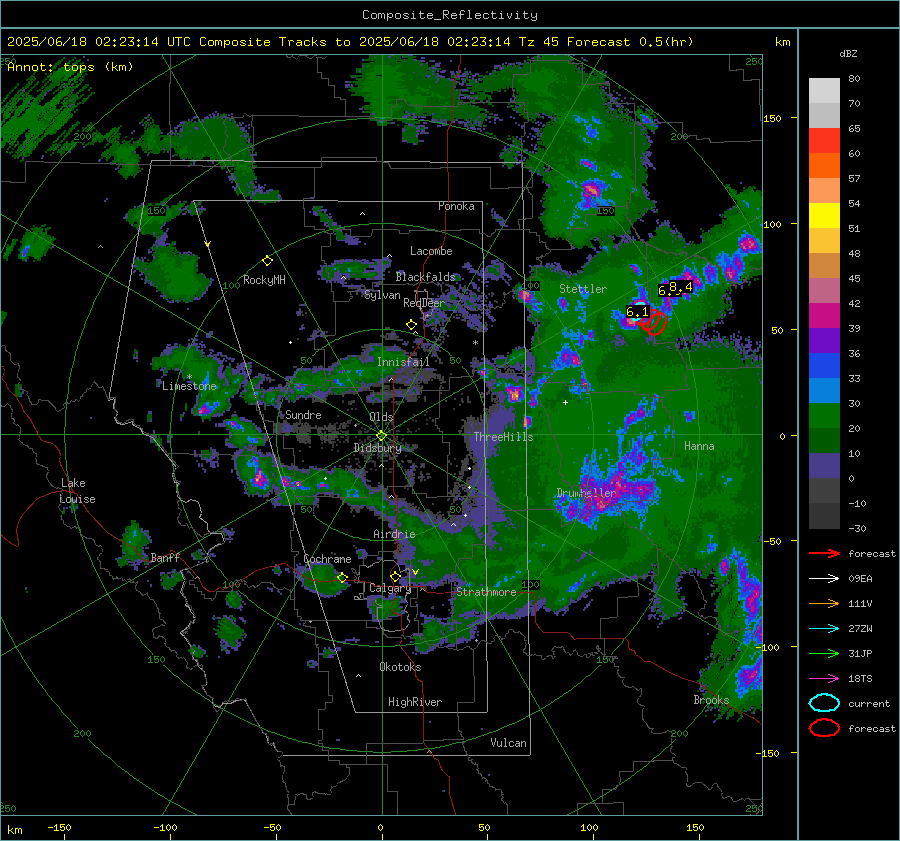Click the light blue swatch in the dBZ scale
Screen dimensions: 900x841
click(824, 391)
